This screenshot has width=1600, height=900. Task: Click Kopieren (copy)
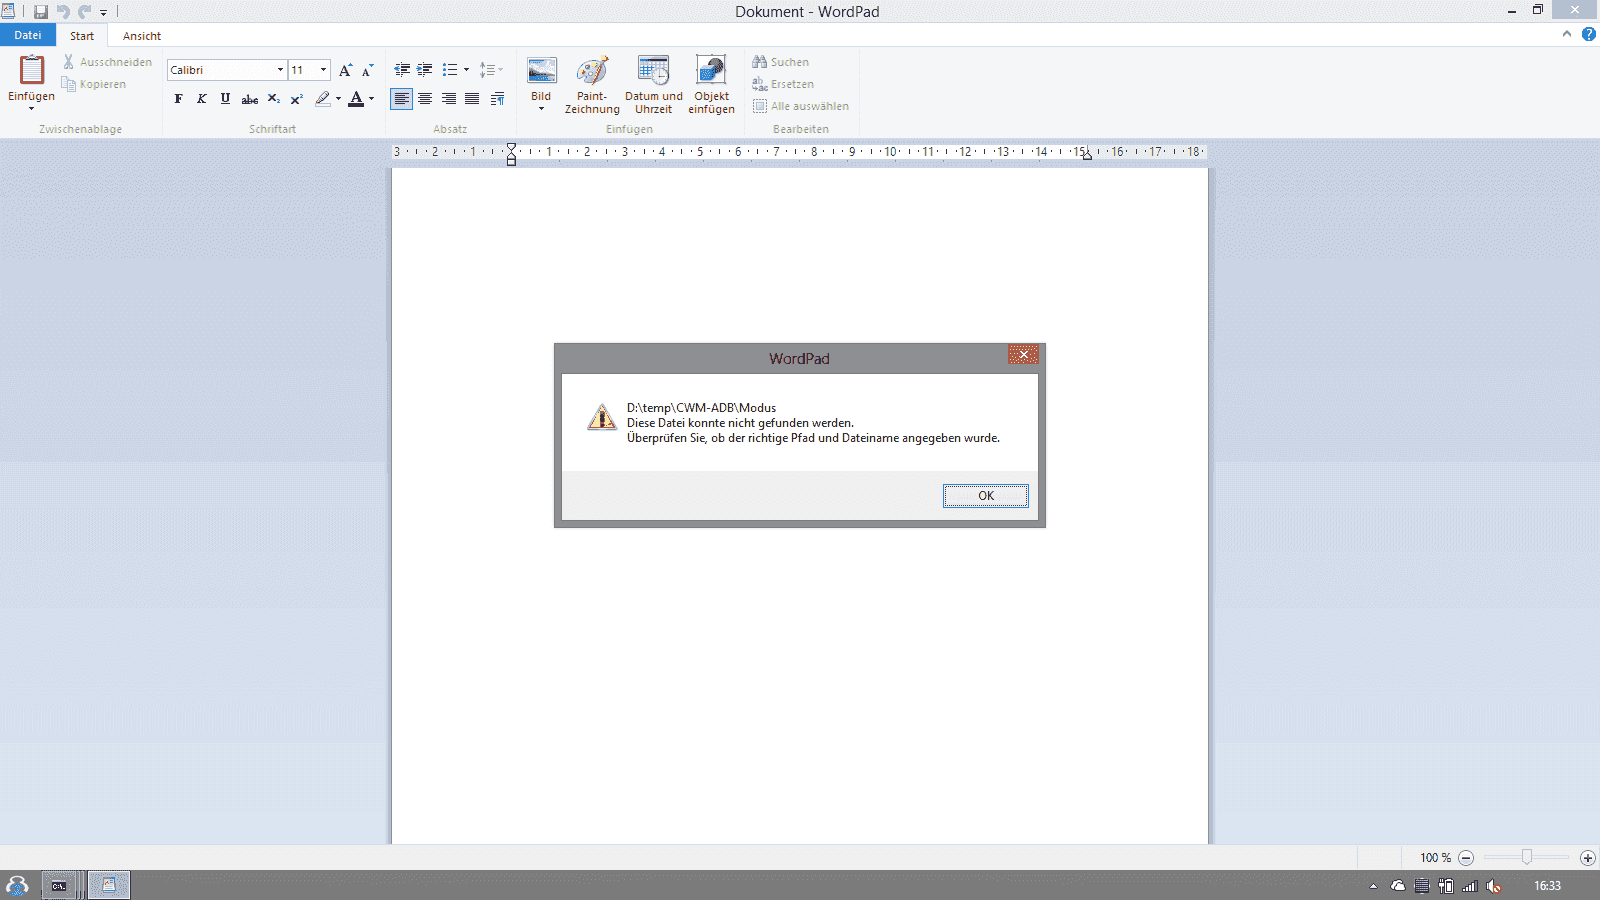94,84
